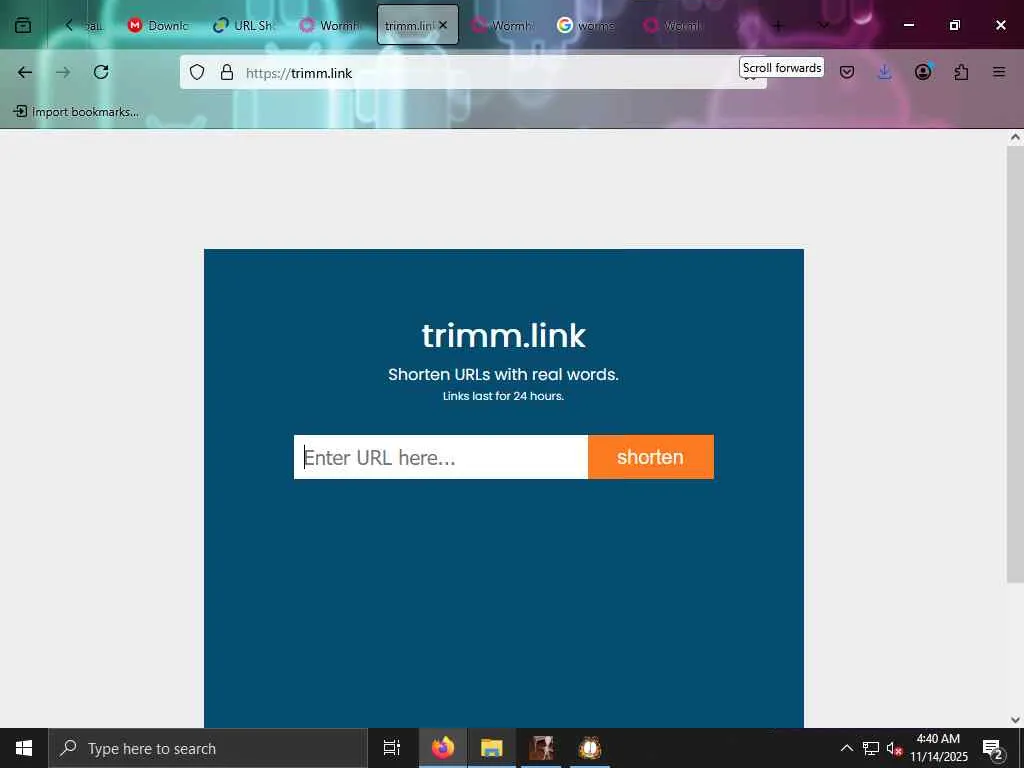Viewport: 1024px width, 768px height.
Task: Switch to the Google worms search tab
Action: click(586, 25)
